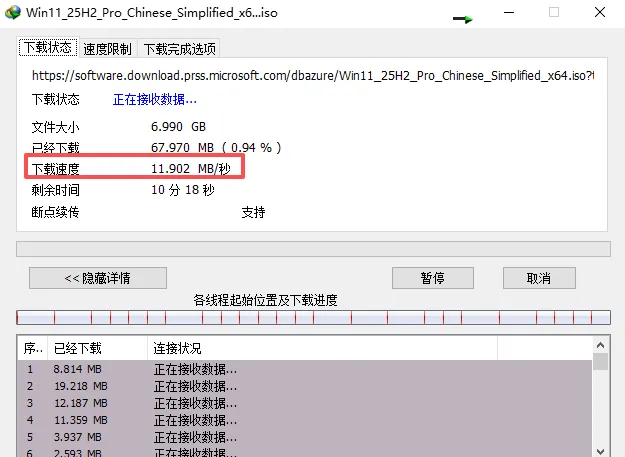Click the 正在接收数据... status next to 下载状态
The image size is (625, 457).
(x=155, y=99)
